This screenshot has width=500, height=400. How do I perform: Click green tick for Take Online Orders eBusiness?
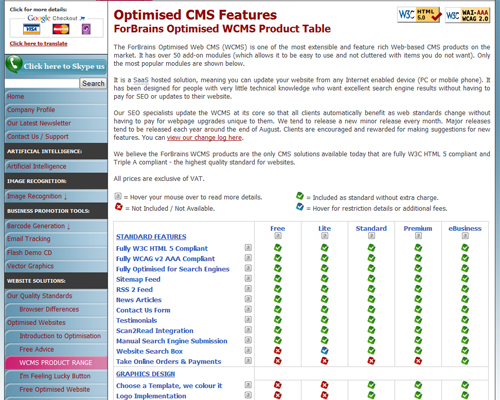coord(465,361)
